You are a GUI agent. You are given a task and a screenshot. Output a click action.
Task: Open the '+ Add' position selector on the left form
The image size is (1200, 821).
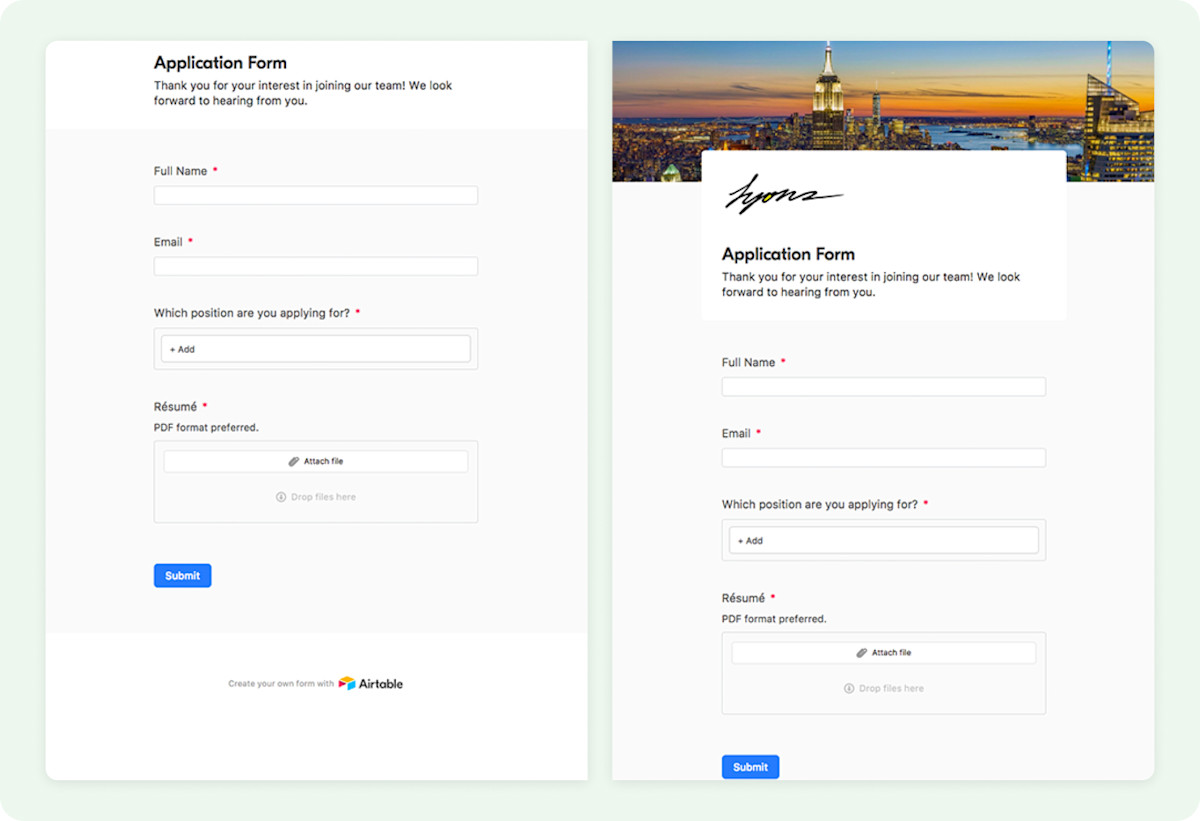(315, 348)
